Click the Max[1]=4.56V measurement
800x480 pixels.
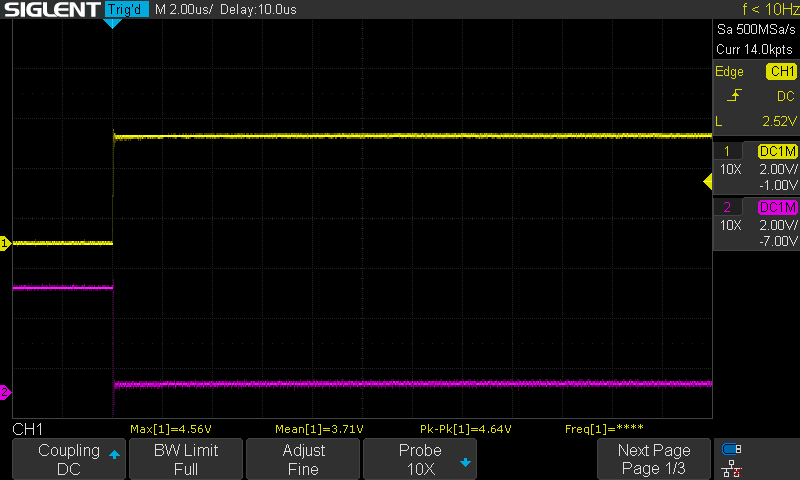click(x=170, y=429)
